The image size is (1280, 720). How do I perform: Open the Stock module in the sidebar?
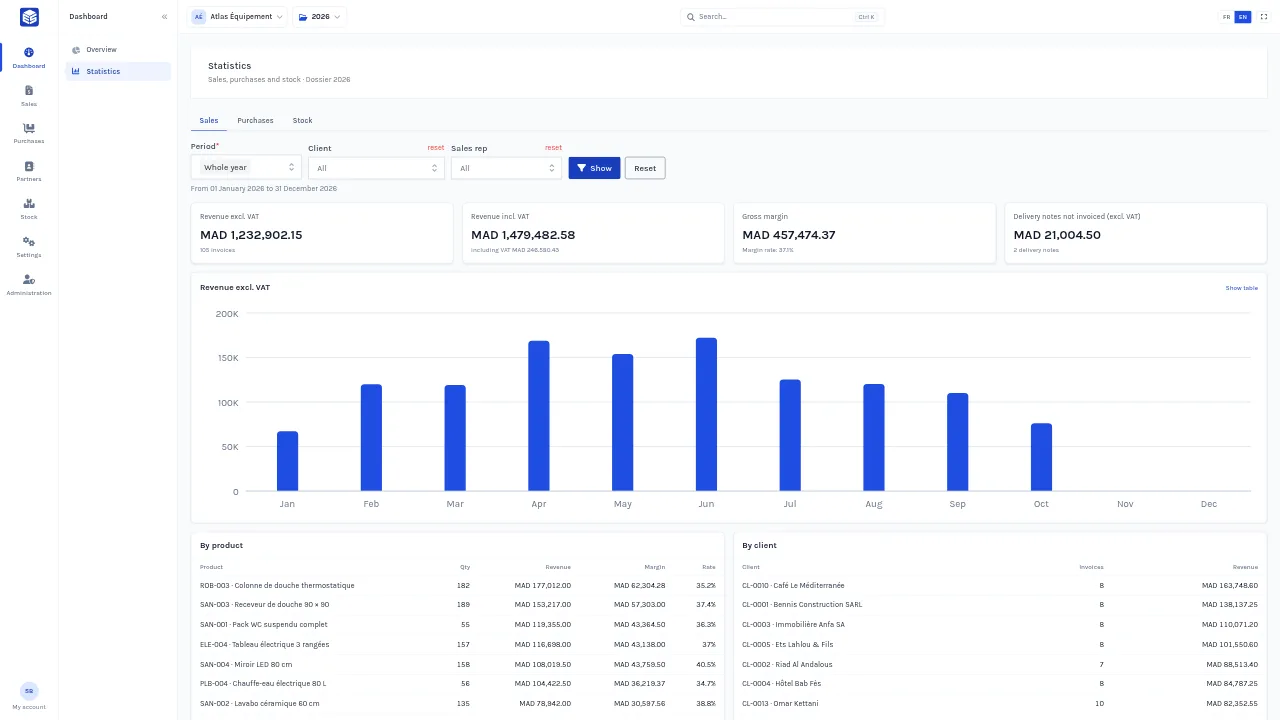point(29,209)
